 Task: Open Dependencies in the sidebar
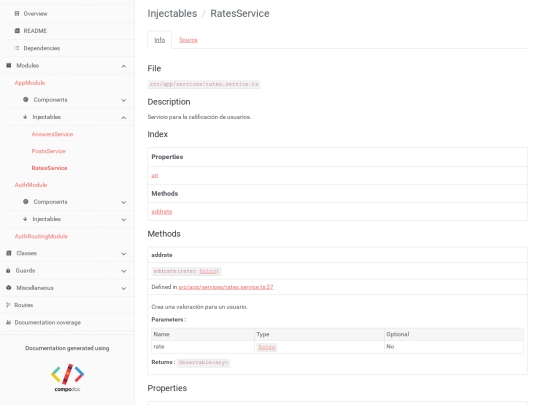[42, 48]
